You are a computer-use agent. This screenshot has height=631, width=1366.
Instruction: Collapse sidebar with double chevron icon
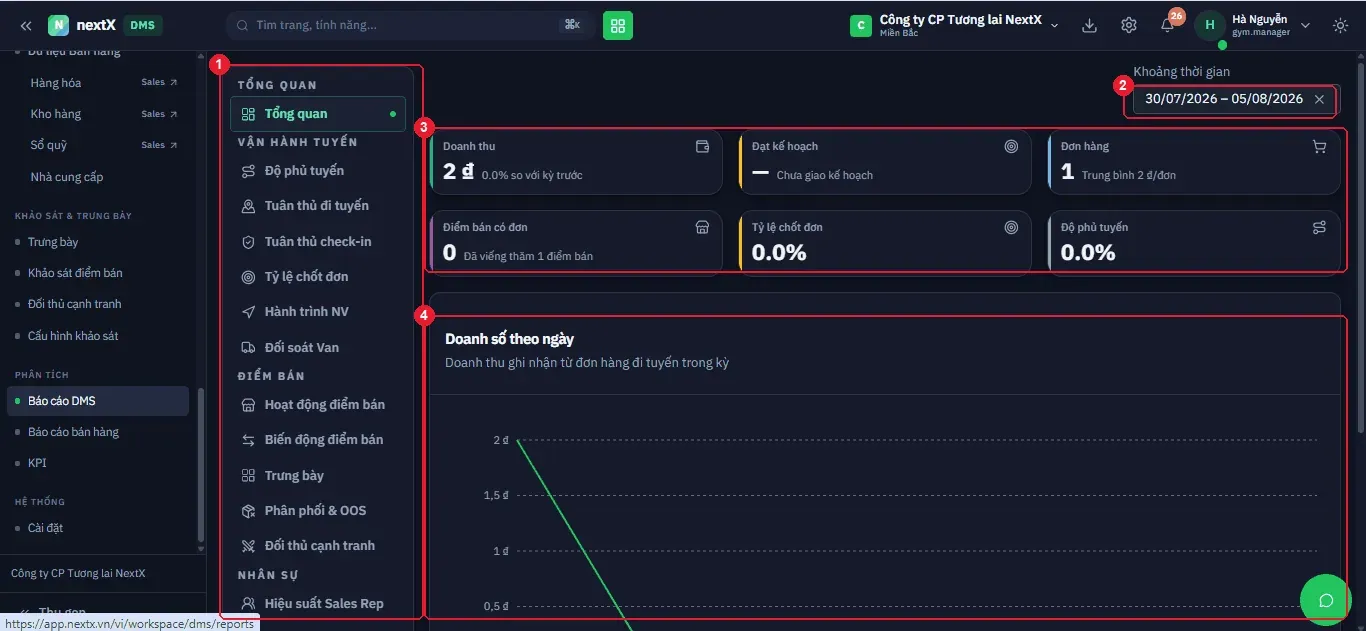[26, 25]
